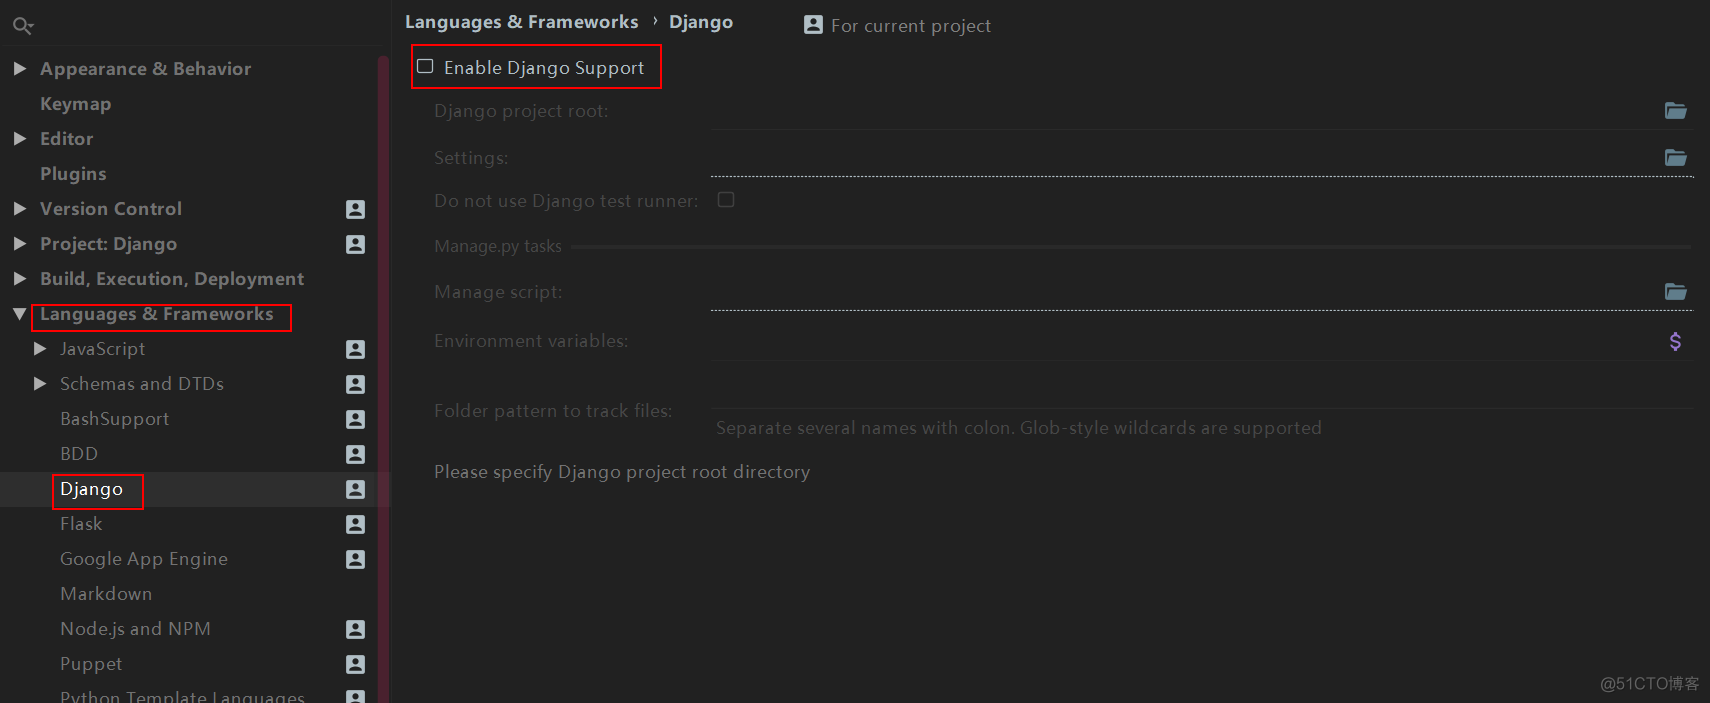
Task: Expand the Editor settings group
Action: [19, 139]
